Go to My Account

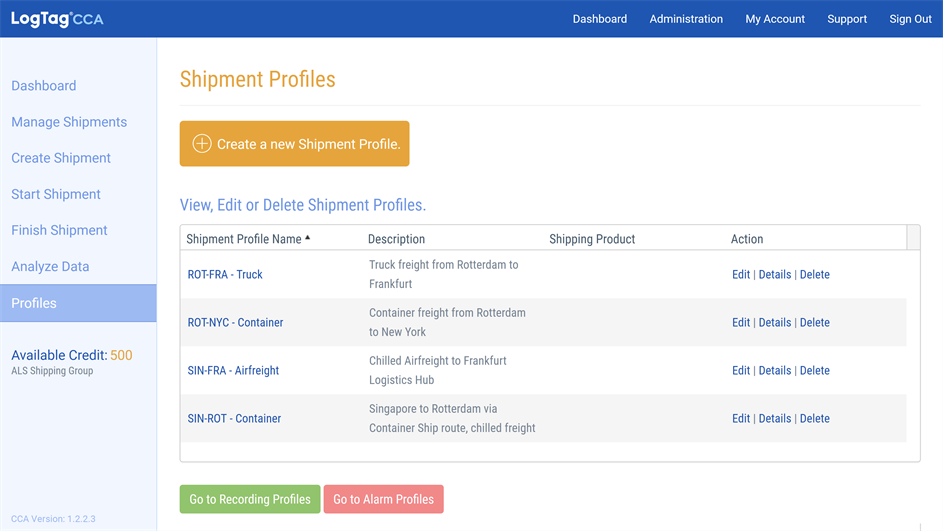pos(775,19)
